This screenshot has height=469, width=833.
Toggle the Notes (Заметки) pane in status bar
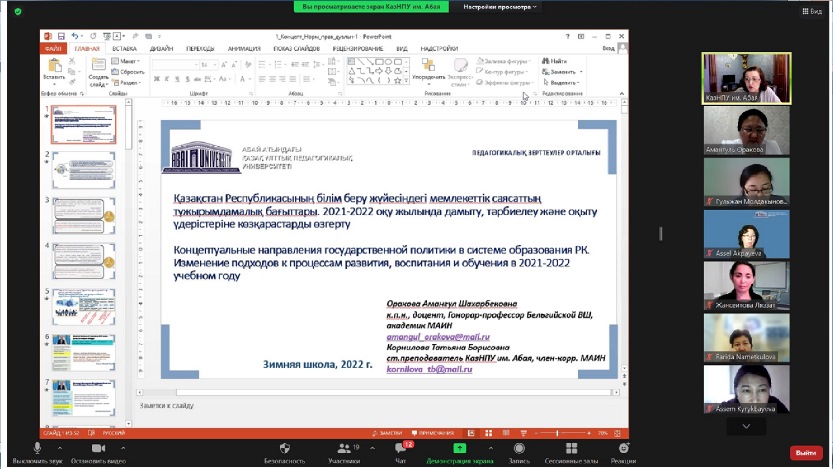(385, 433)
